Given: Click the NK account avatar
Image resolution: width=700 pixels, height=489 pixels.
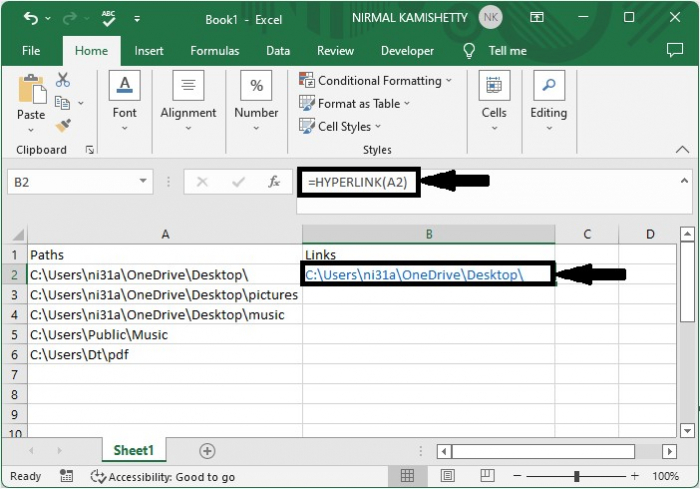Looking at the screenshot, I should (x=490, y=17).
